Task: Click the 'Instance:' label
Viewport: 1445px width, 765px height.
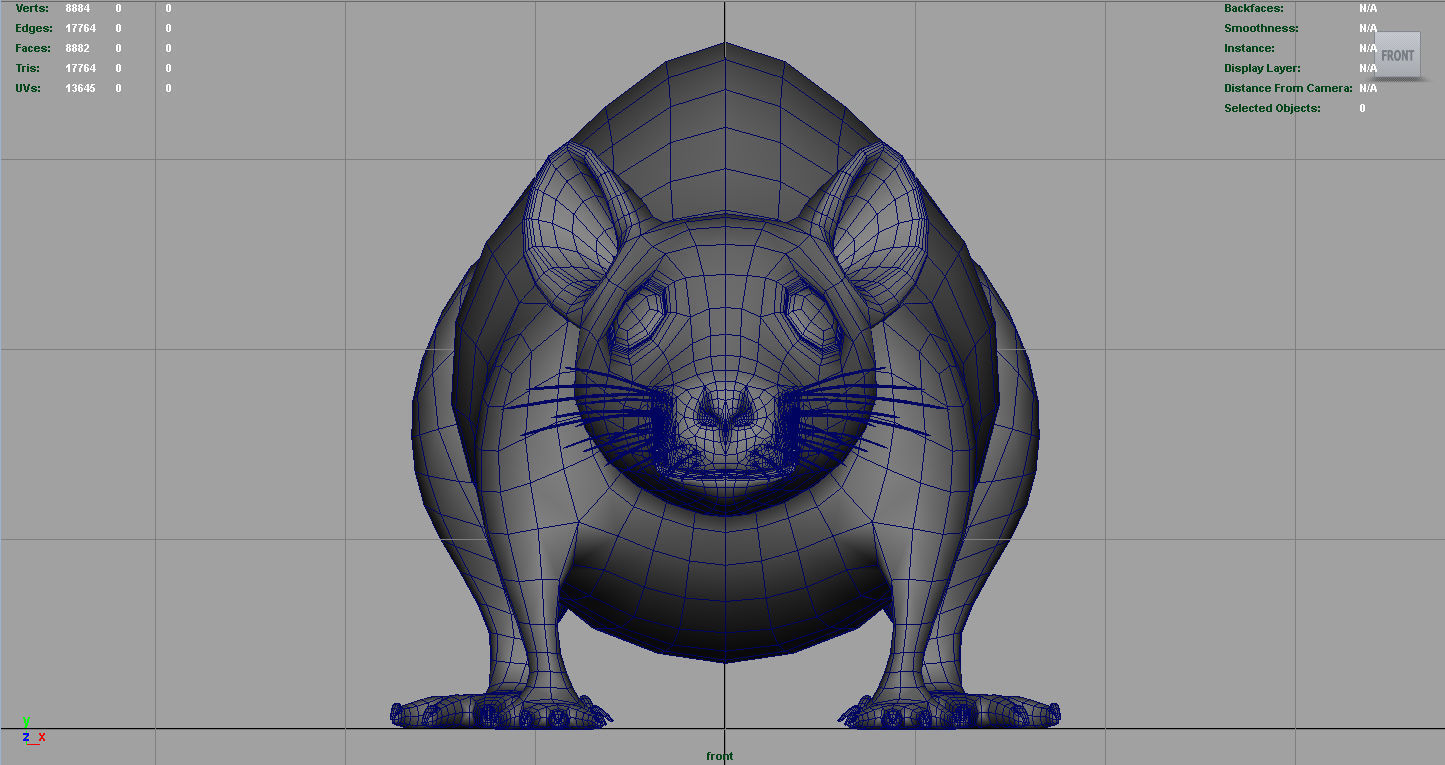Action: tap(1249, 48)
